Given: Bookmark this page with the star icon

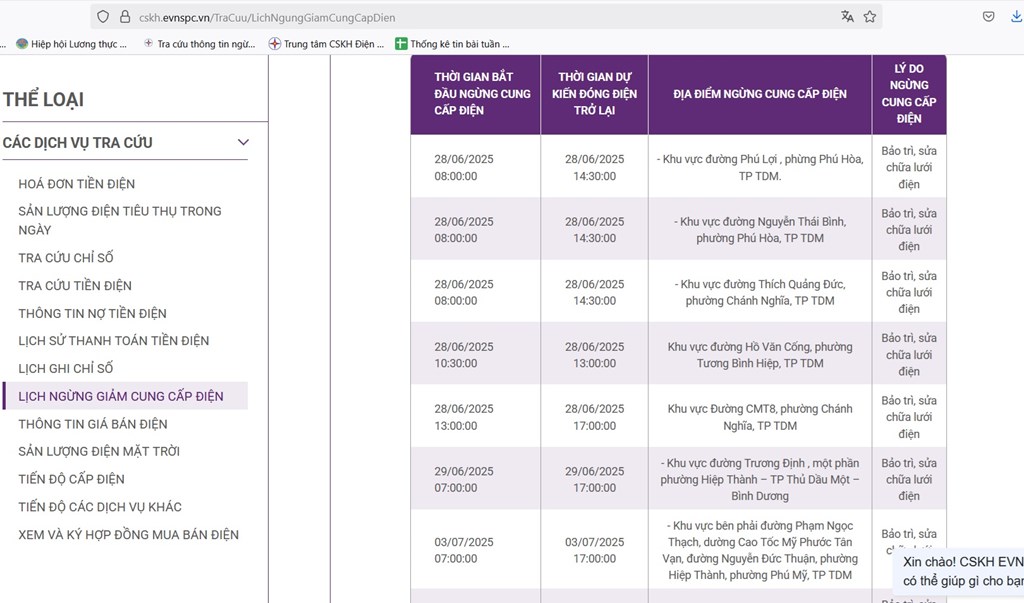Looking at the screenshot, I should (x=870, y=17).
